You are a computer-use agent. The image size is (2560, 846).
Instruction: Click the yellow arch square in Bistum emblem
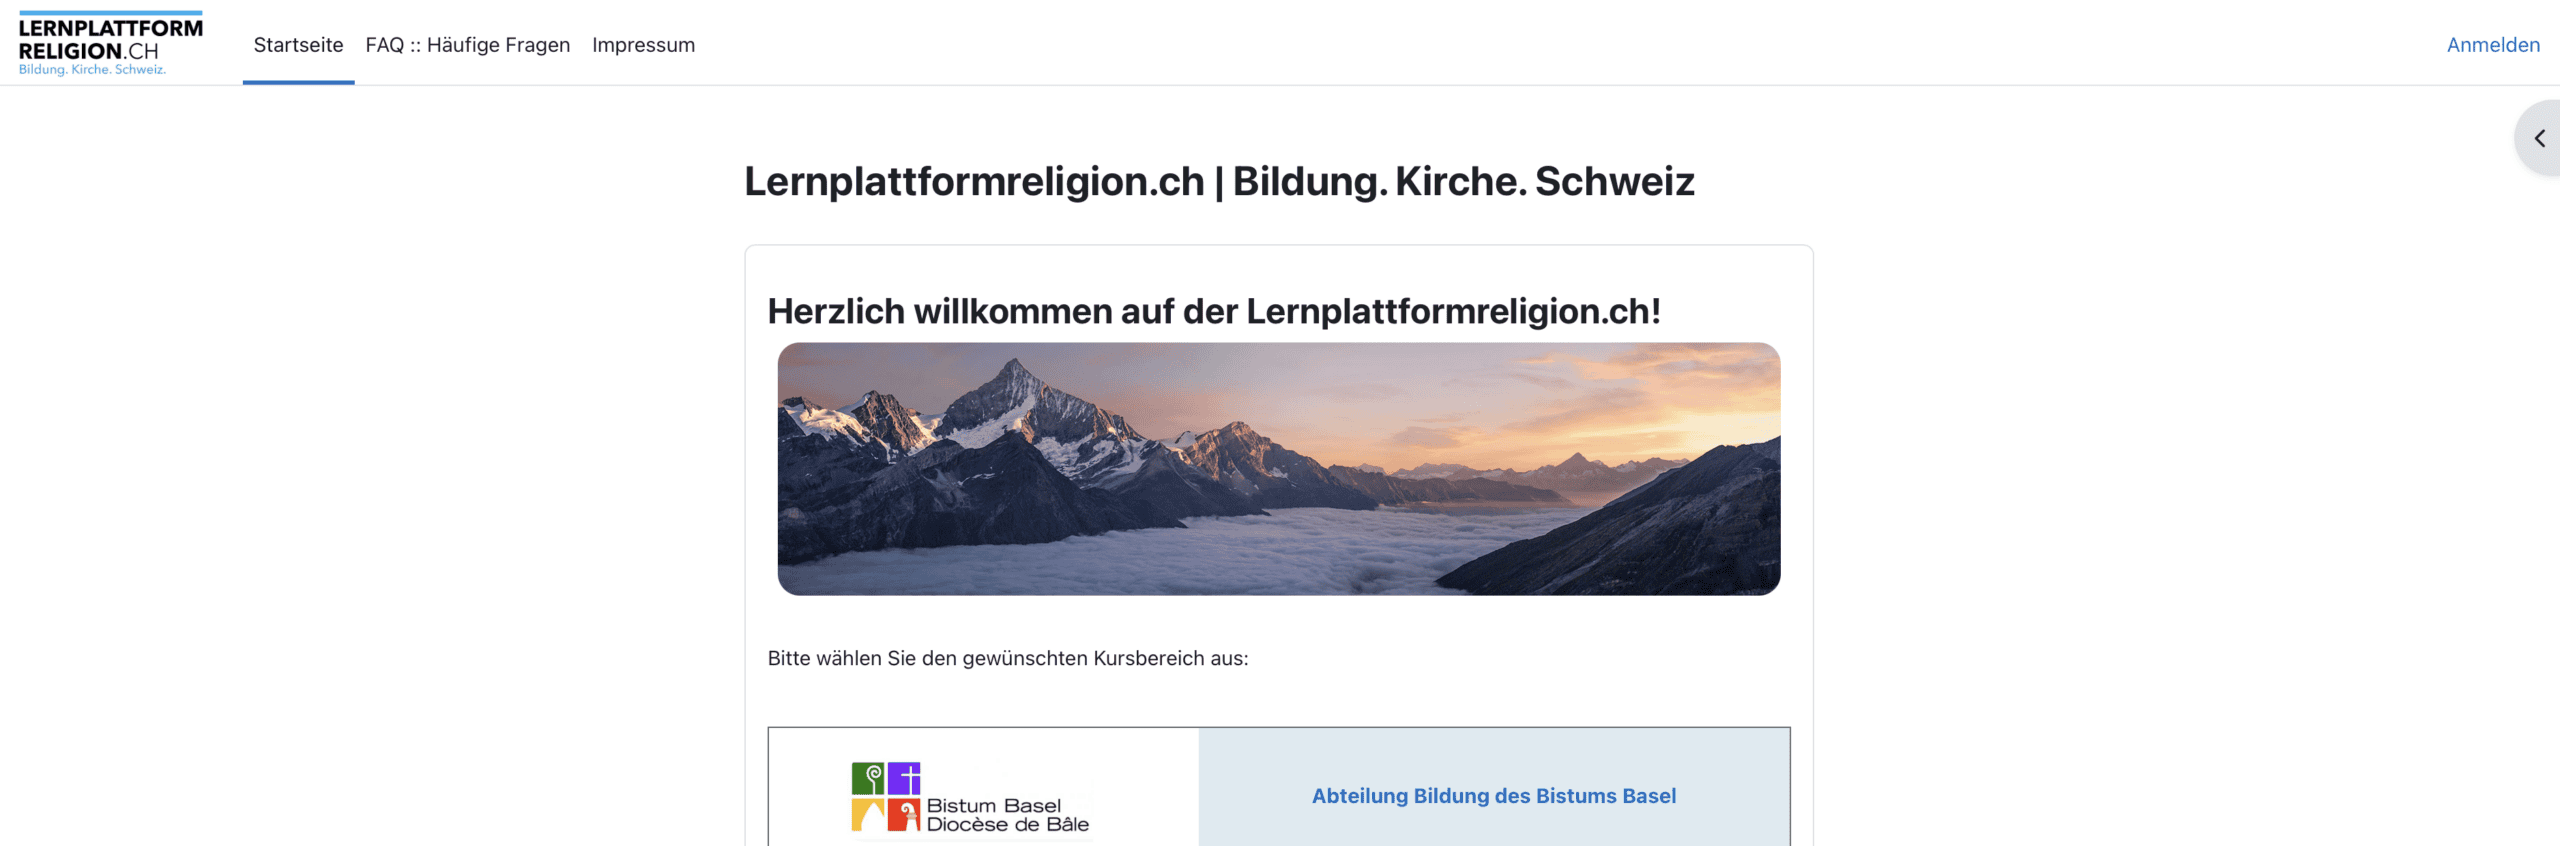tap(867, 815)
